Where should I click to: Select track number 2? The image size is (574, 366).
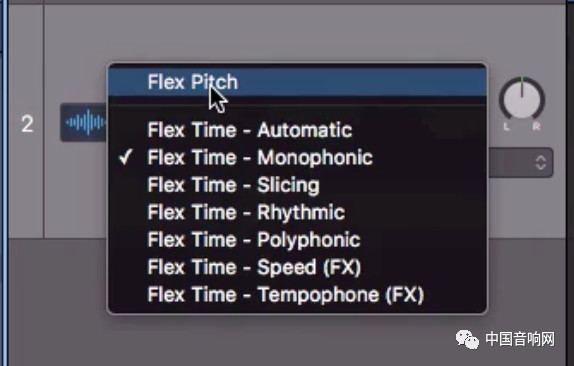pos(27,124)
